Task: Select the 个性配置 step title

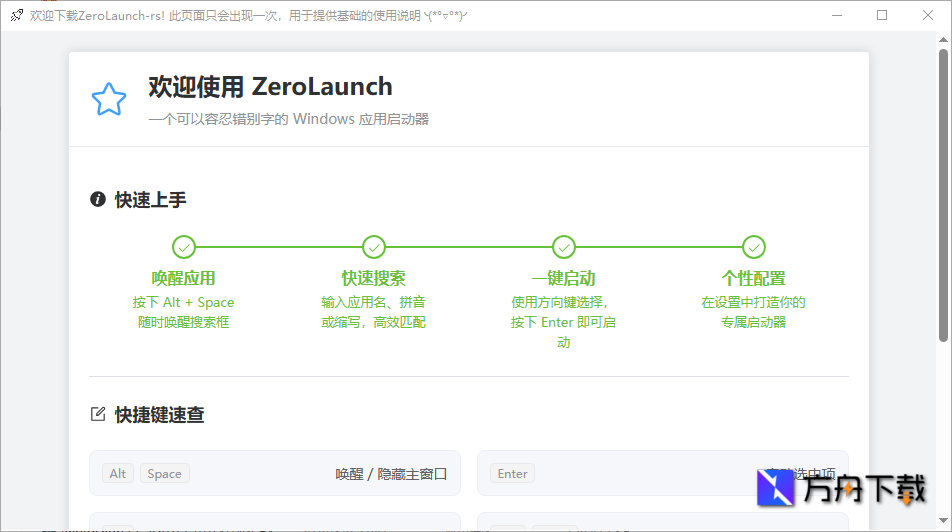Action: click(753, 278)
